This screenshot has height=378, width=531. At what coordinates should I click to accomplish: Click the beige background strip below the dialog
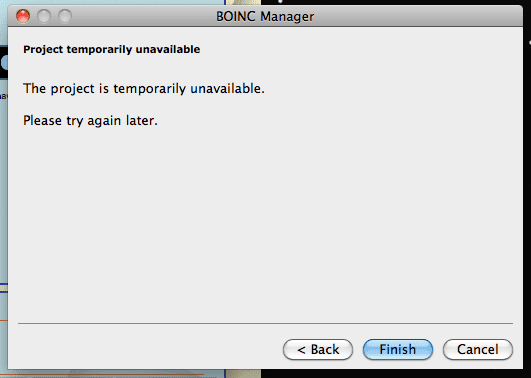point(243,374)
